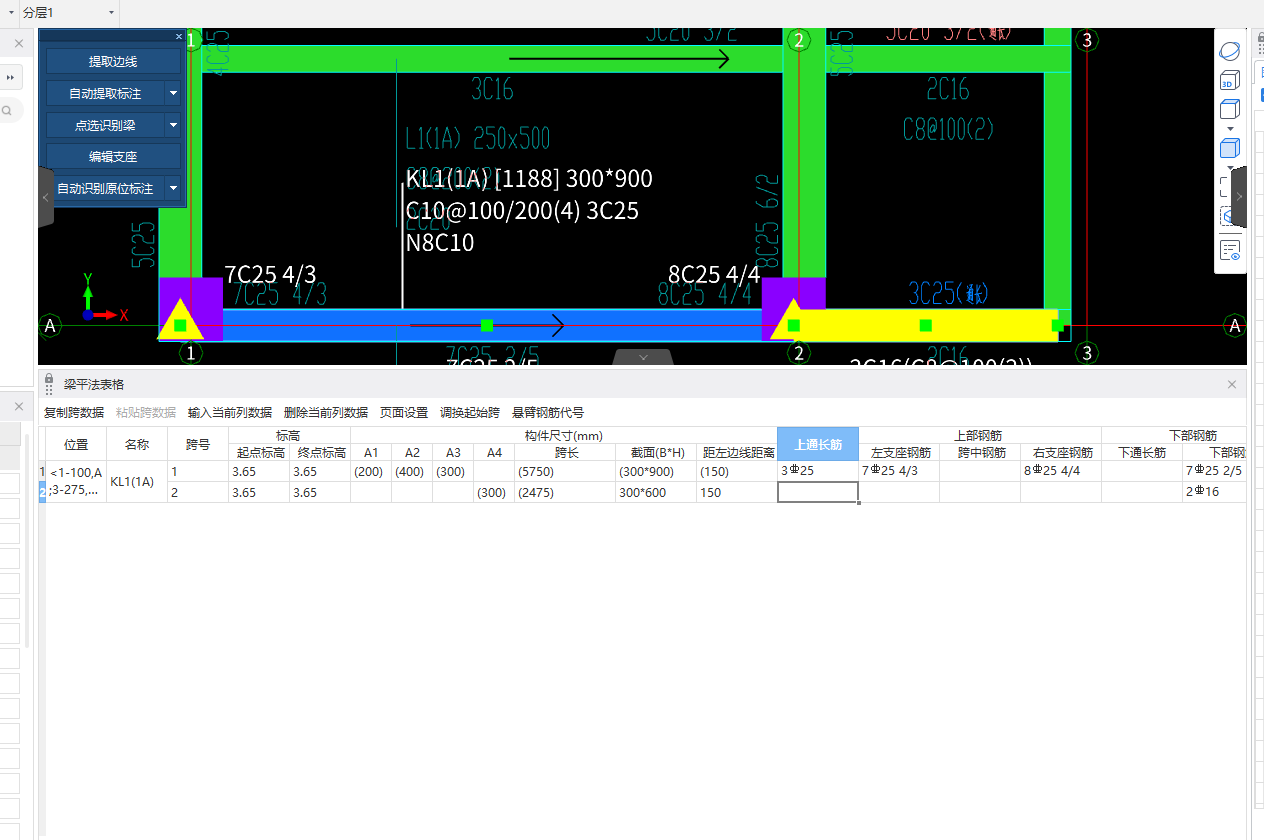Click the green grip at blue beam midpoint
The height and width of the screenshot is (840, 1264).
click(x=487, y=325)
